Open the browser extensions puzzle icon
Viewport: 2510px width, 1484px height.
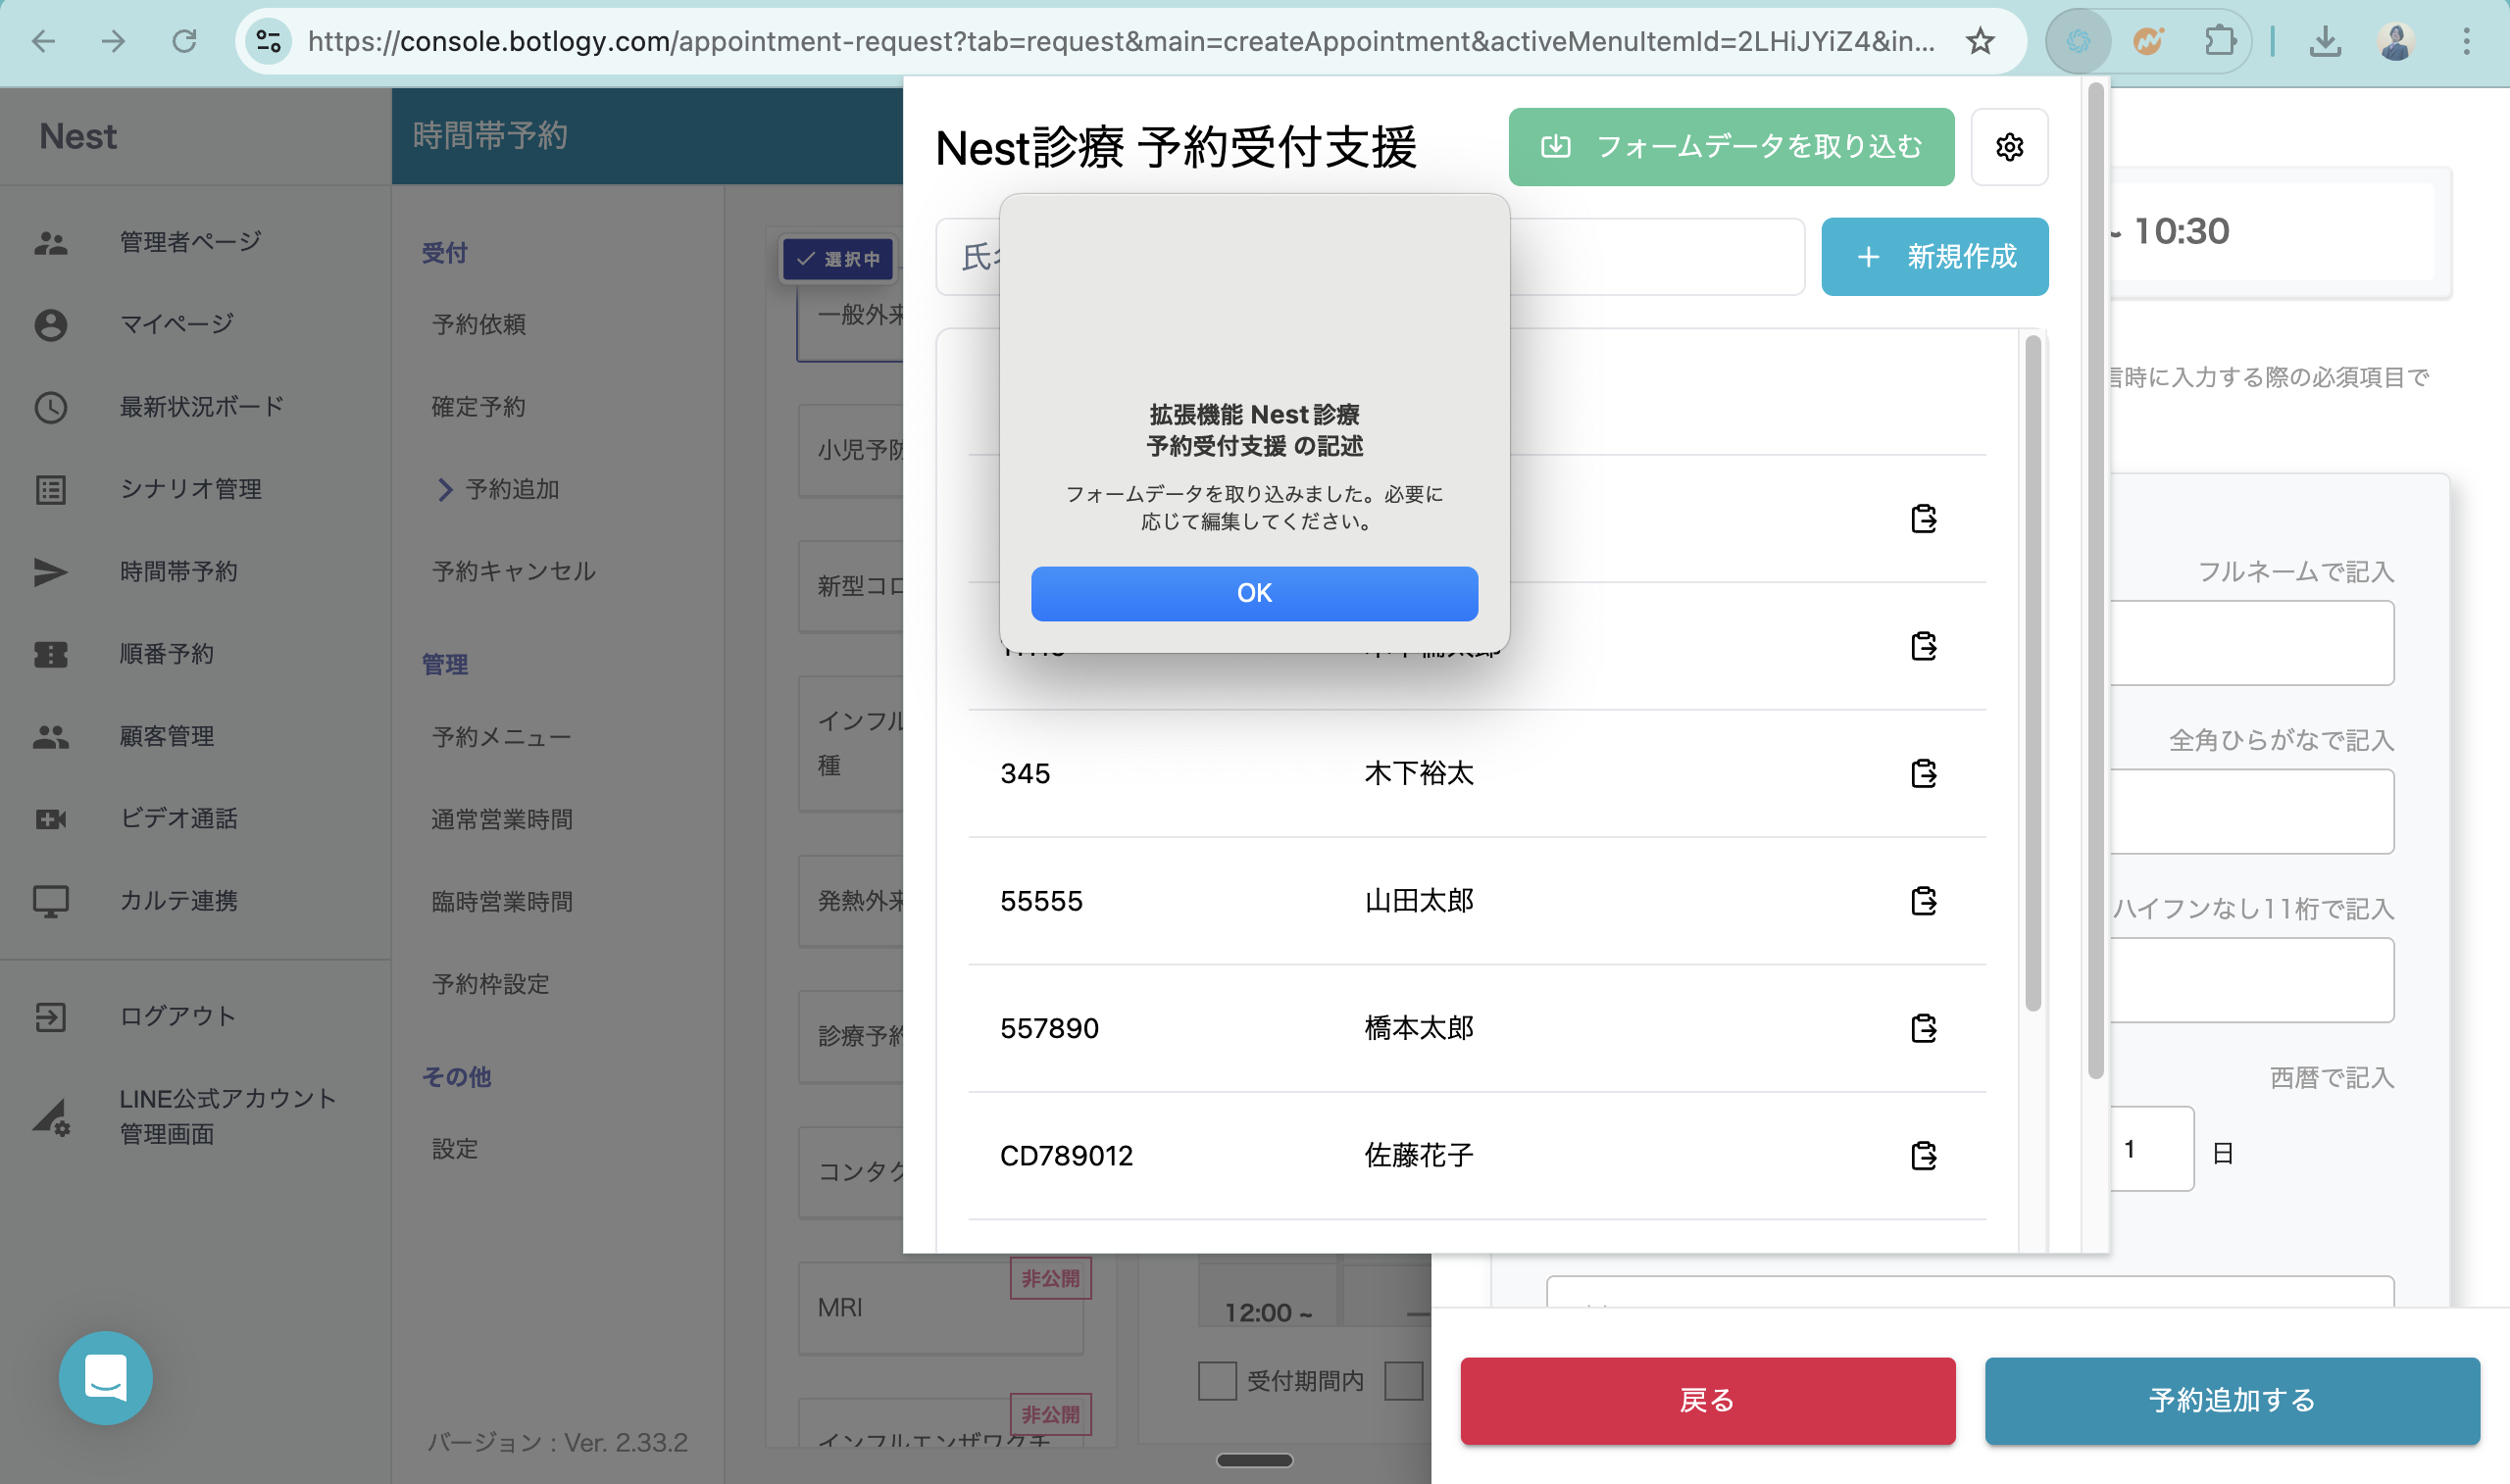pos(2219,41)
